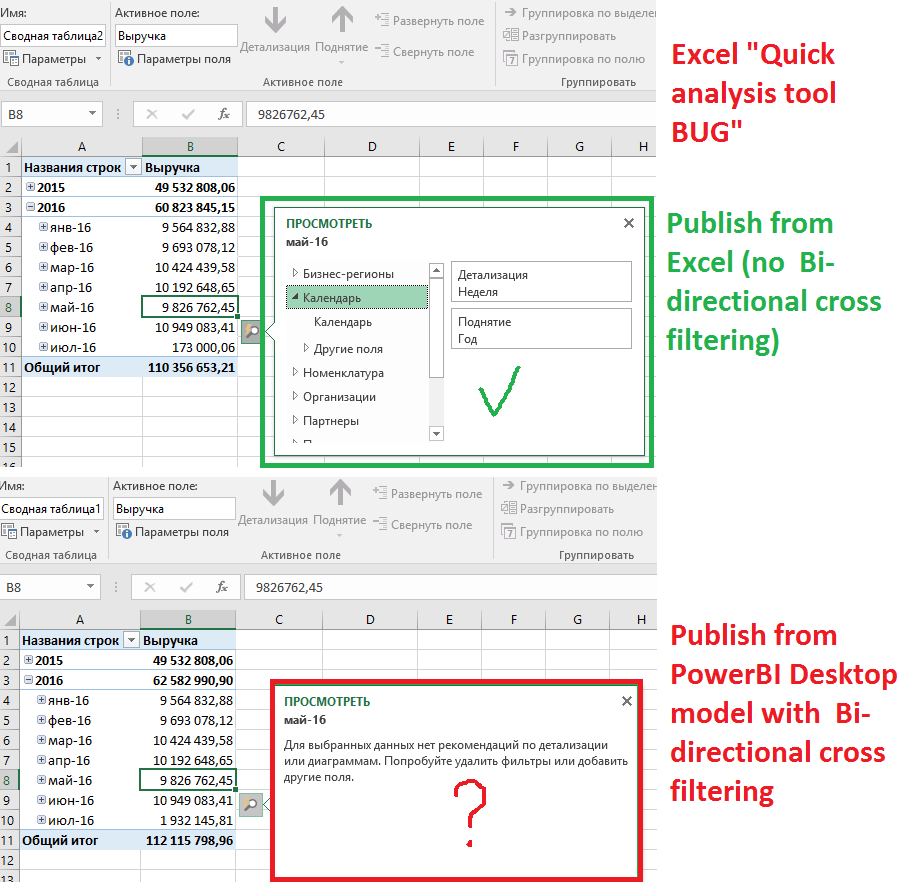
Task: Click explore tree scrollbar down arrow
Action: (436, 434)
